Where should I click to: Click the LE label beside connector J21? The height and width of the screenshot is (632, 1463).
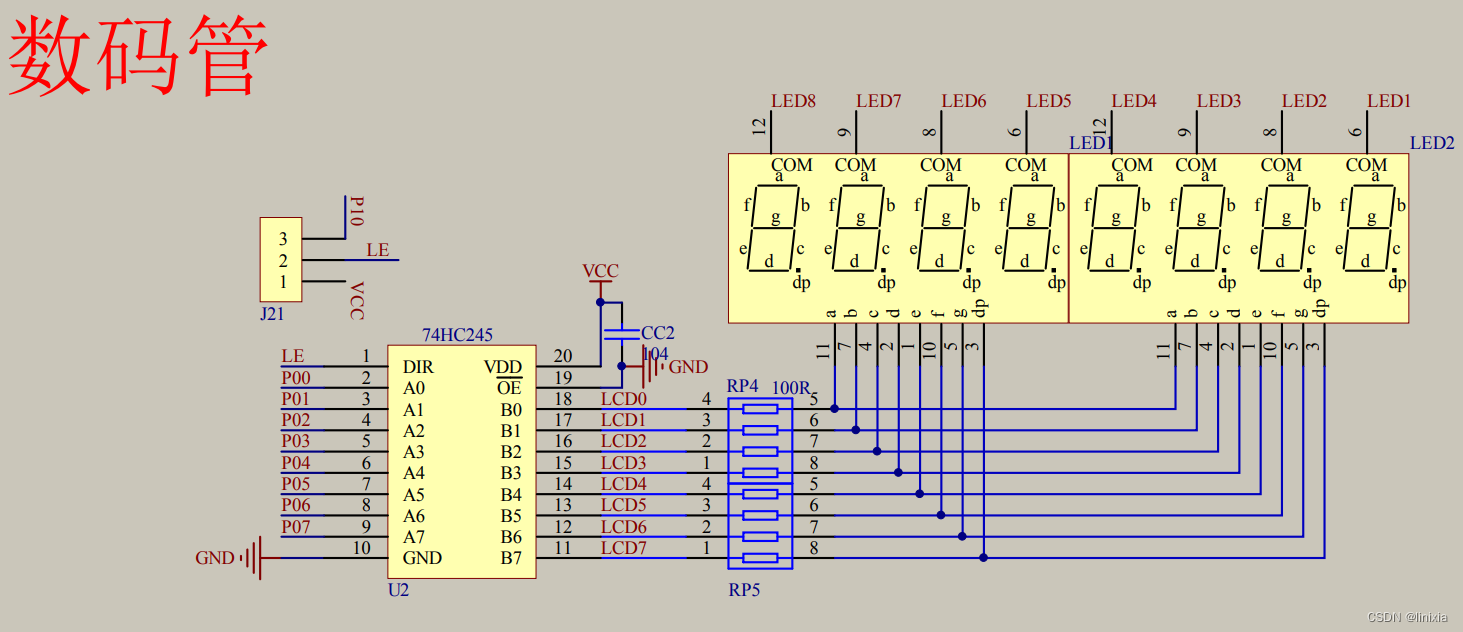(378, 250)
